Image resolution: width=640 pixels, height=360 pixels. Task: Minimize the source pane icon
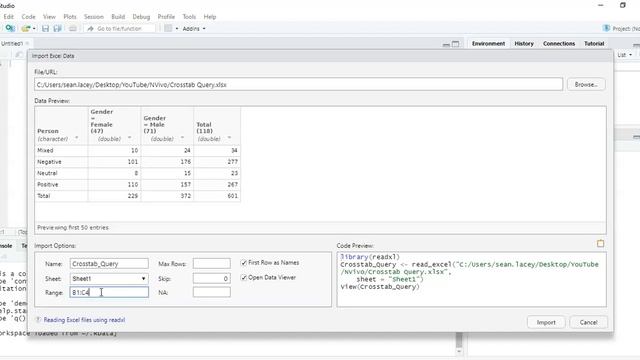(446, 44)
